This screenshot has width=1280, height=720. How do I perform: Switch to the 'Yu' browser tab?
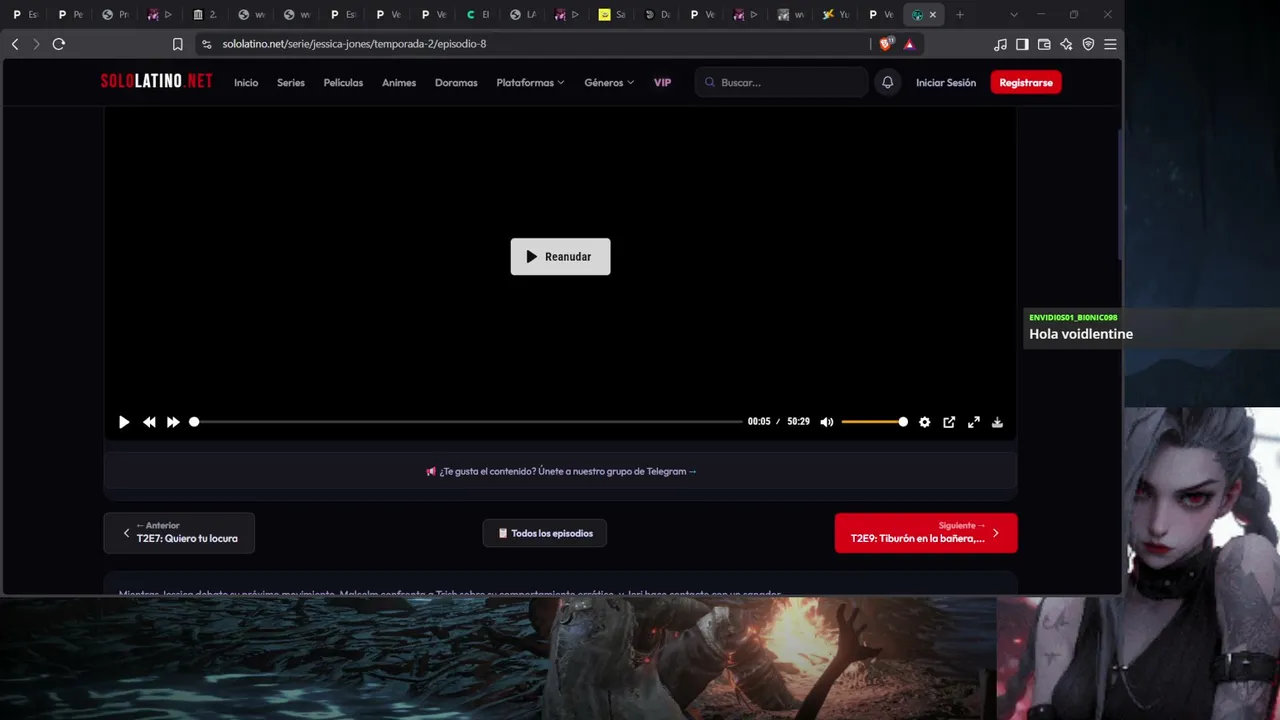click(836, 15)
